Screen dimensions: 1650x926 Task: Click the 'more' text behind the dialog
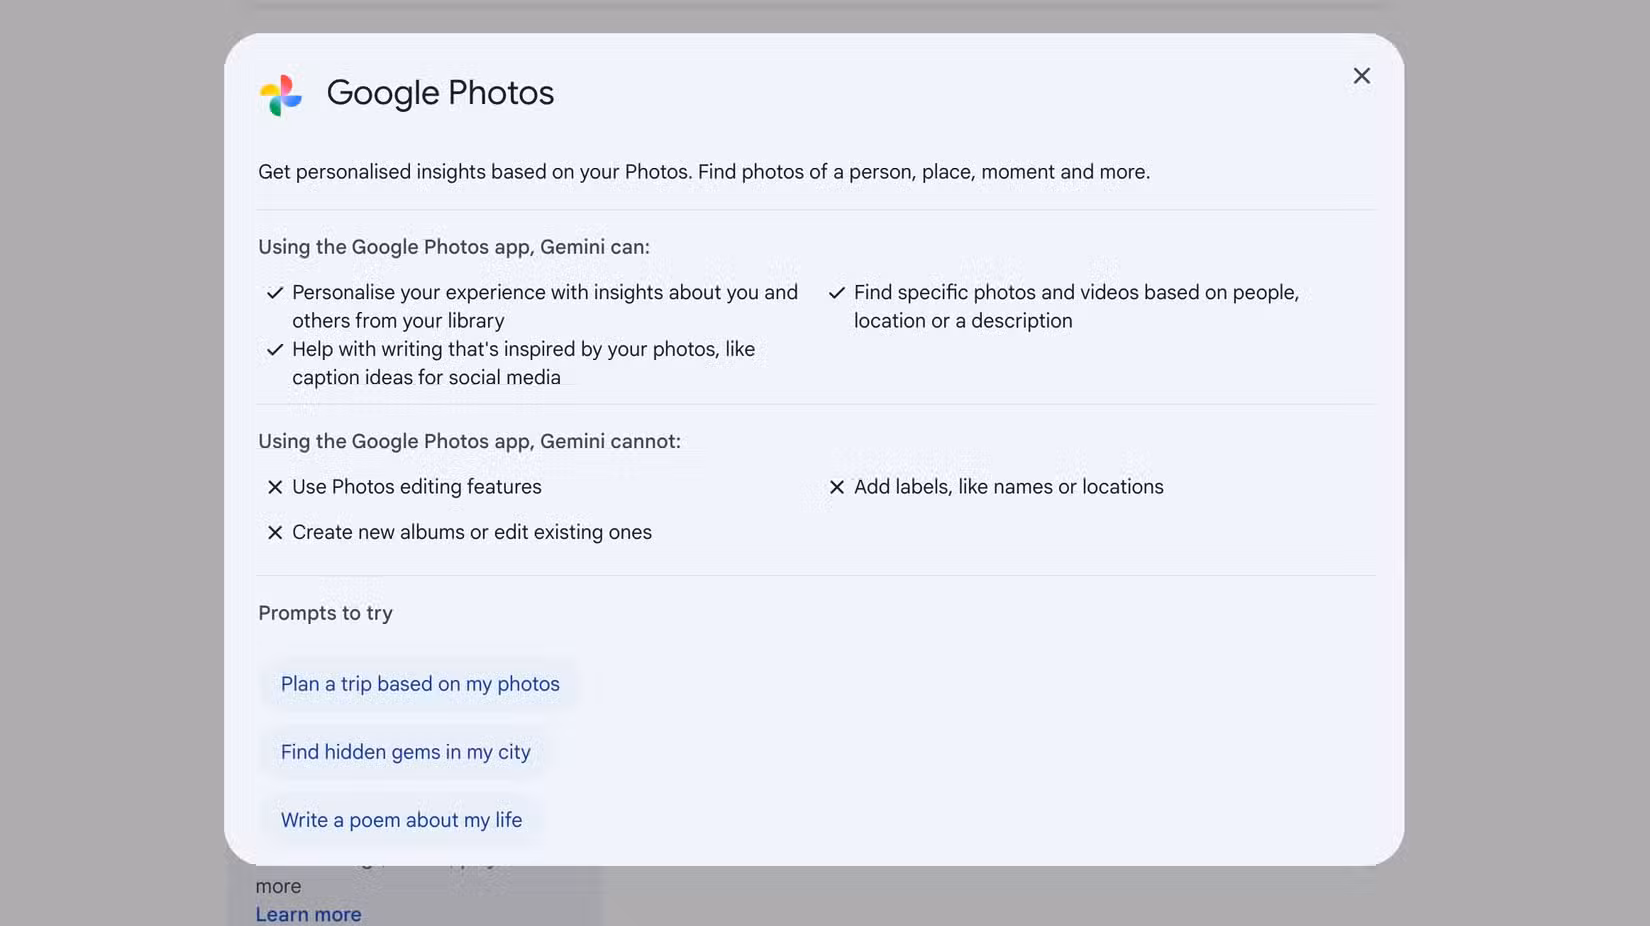278,886
